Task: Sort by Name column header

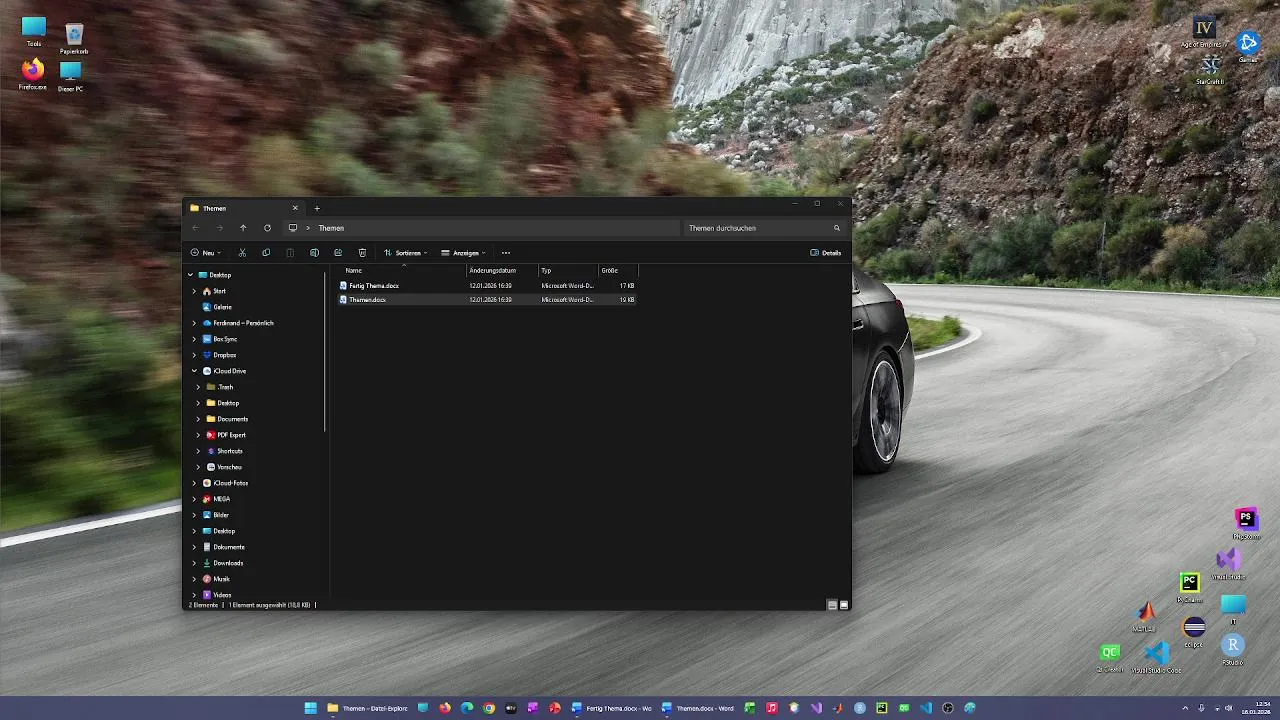Action: pos(404,270)
